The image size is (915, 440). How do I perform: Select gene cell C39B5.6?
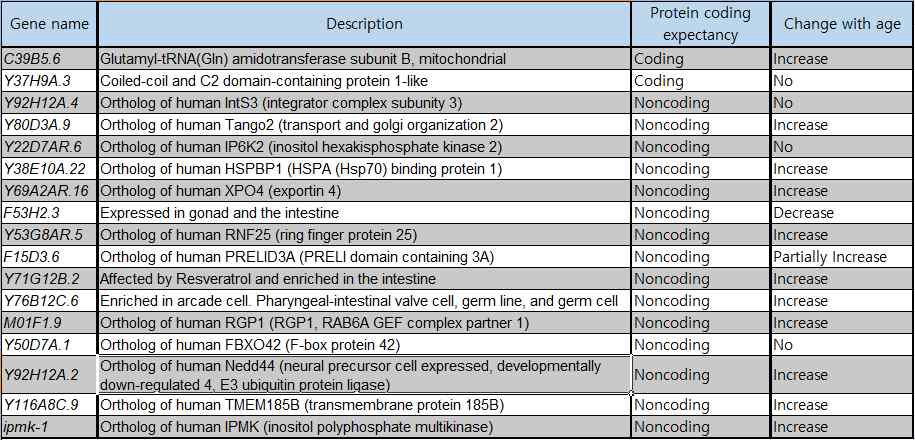pos(49,58)
